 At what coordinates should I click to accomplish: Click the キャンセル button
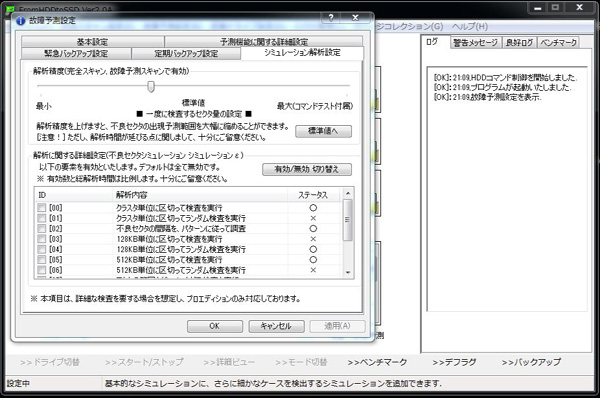(276, 326)
